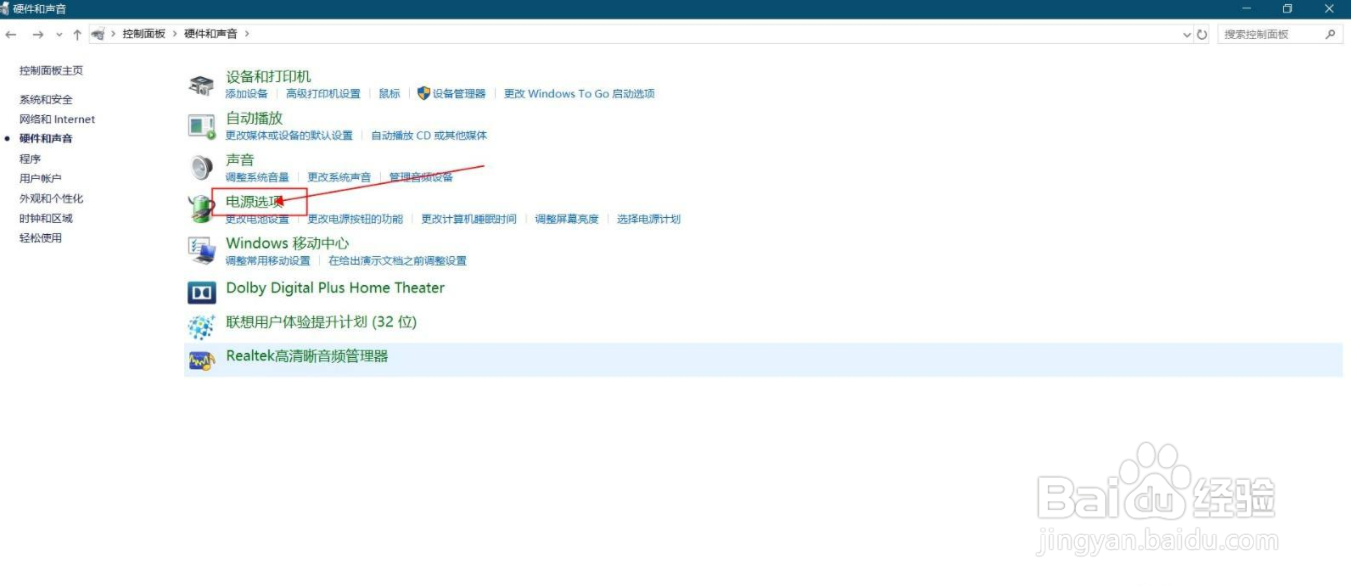Image resolution: width=1351 pixels, height=586 pixels.
Task: Click the 搜索控制面板 search field
Action: tap(1260, 33)
